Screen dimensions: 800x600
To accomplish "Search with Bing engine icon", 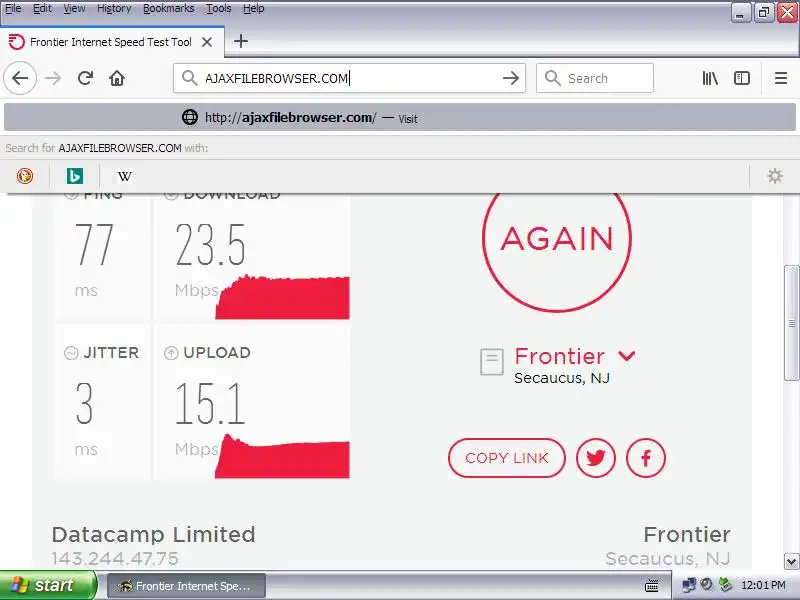I will pyautogui.click(x=74, y=176).
